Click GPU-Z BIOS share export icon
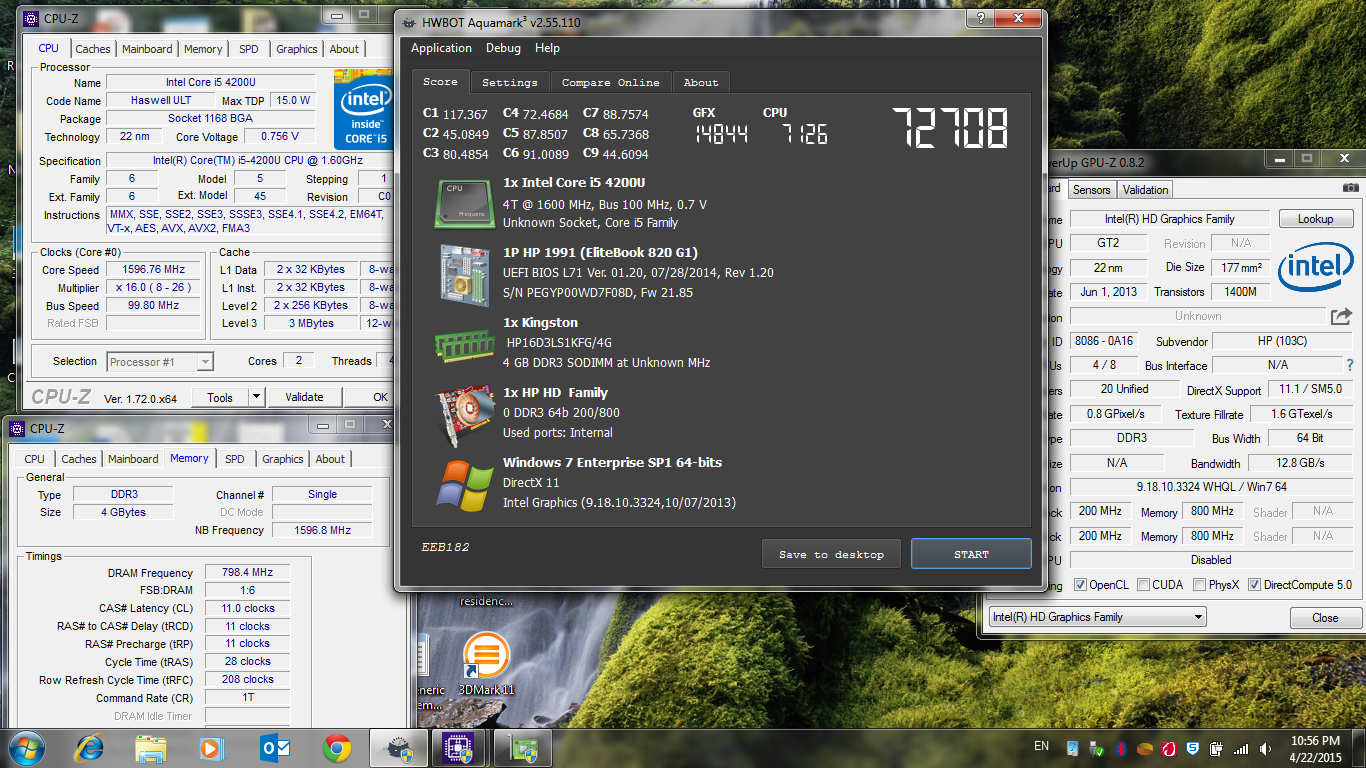This screenshot has height=768, width=1366. (x=1341, y=316)
